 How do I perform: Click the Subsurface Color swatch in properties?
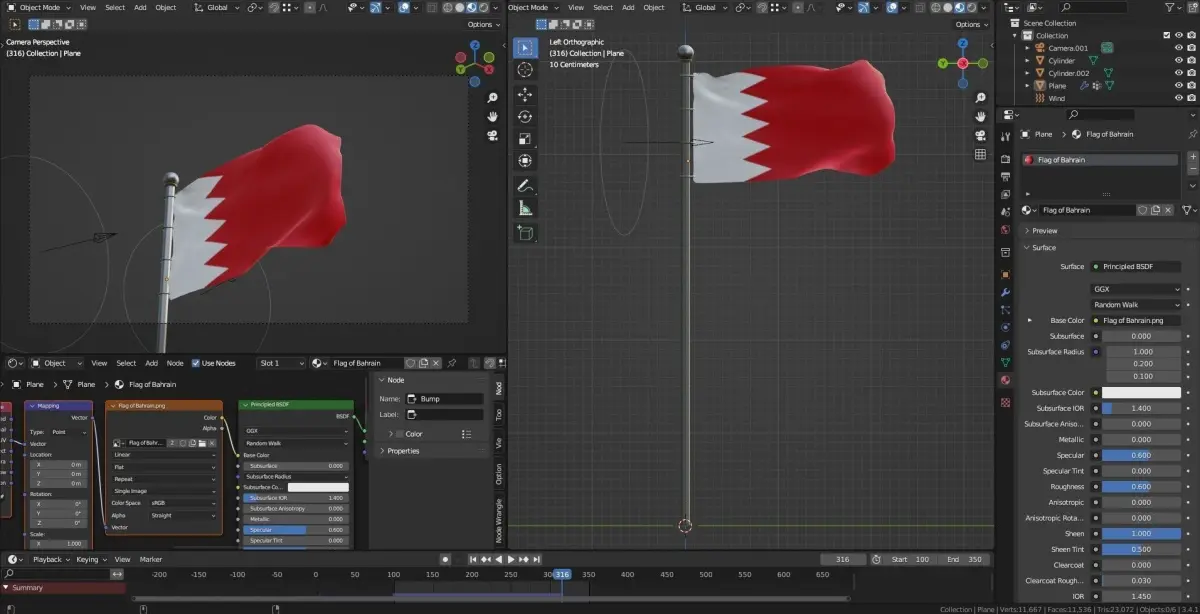click(1141, 393)
